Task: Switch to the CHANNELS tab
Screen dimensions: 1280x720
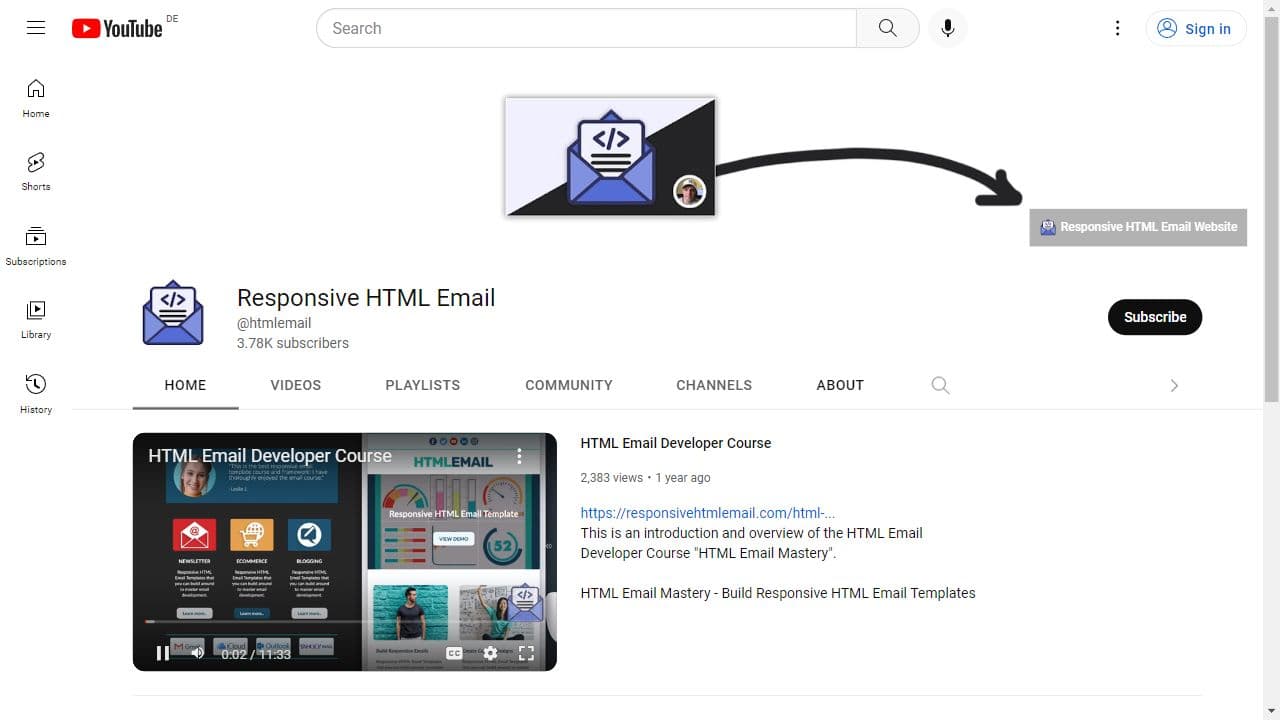Action: (x=714, y=385)
